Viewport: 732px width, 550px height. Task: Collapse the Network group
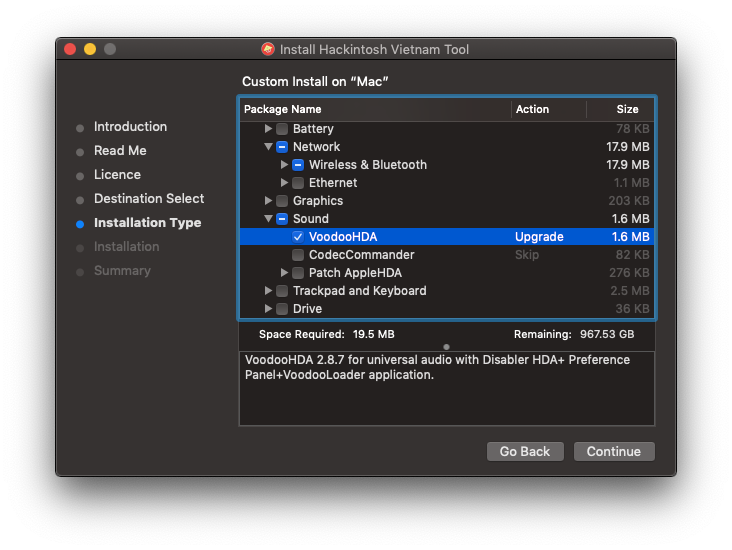(x=268, y=146)
